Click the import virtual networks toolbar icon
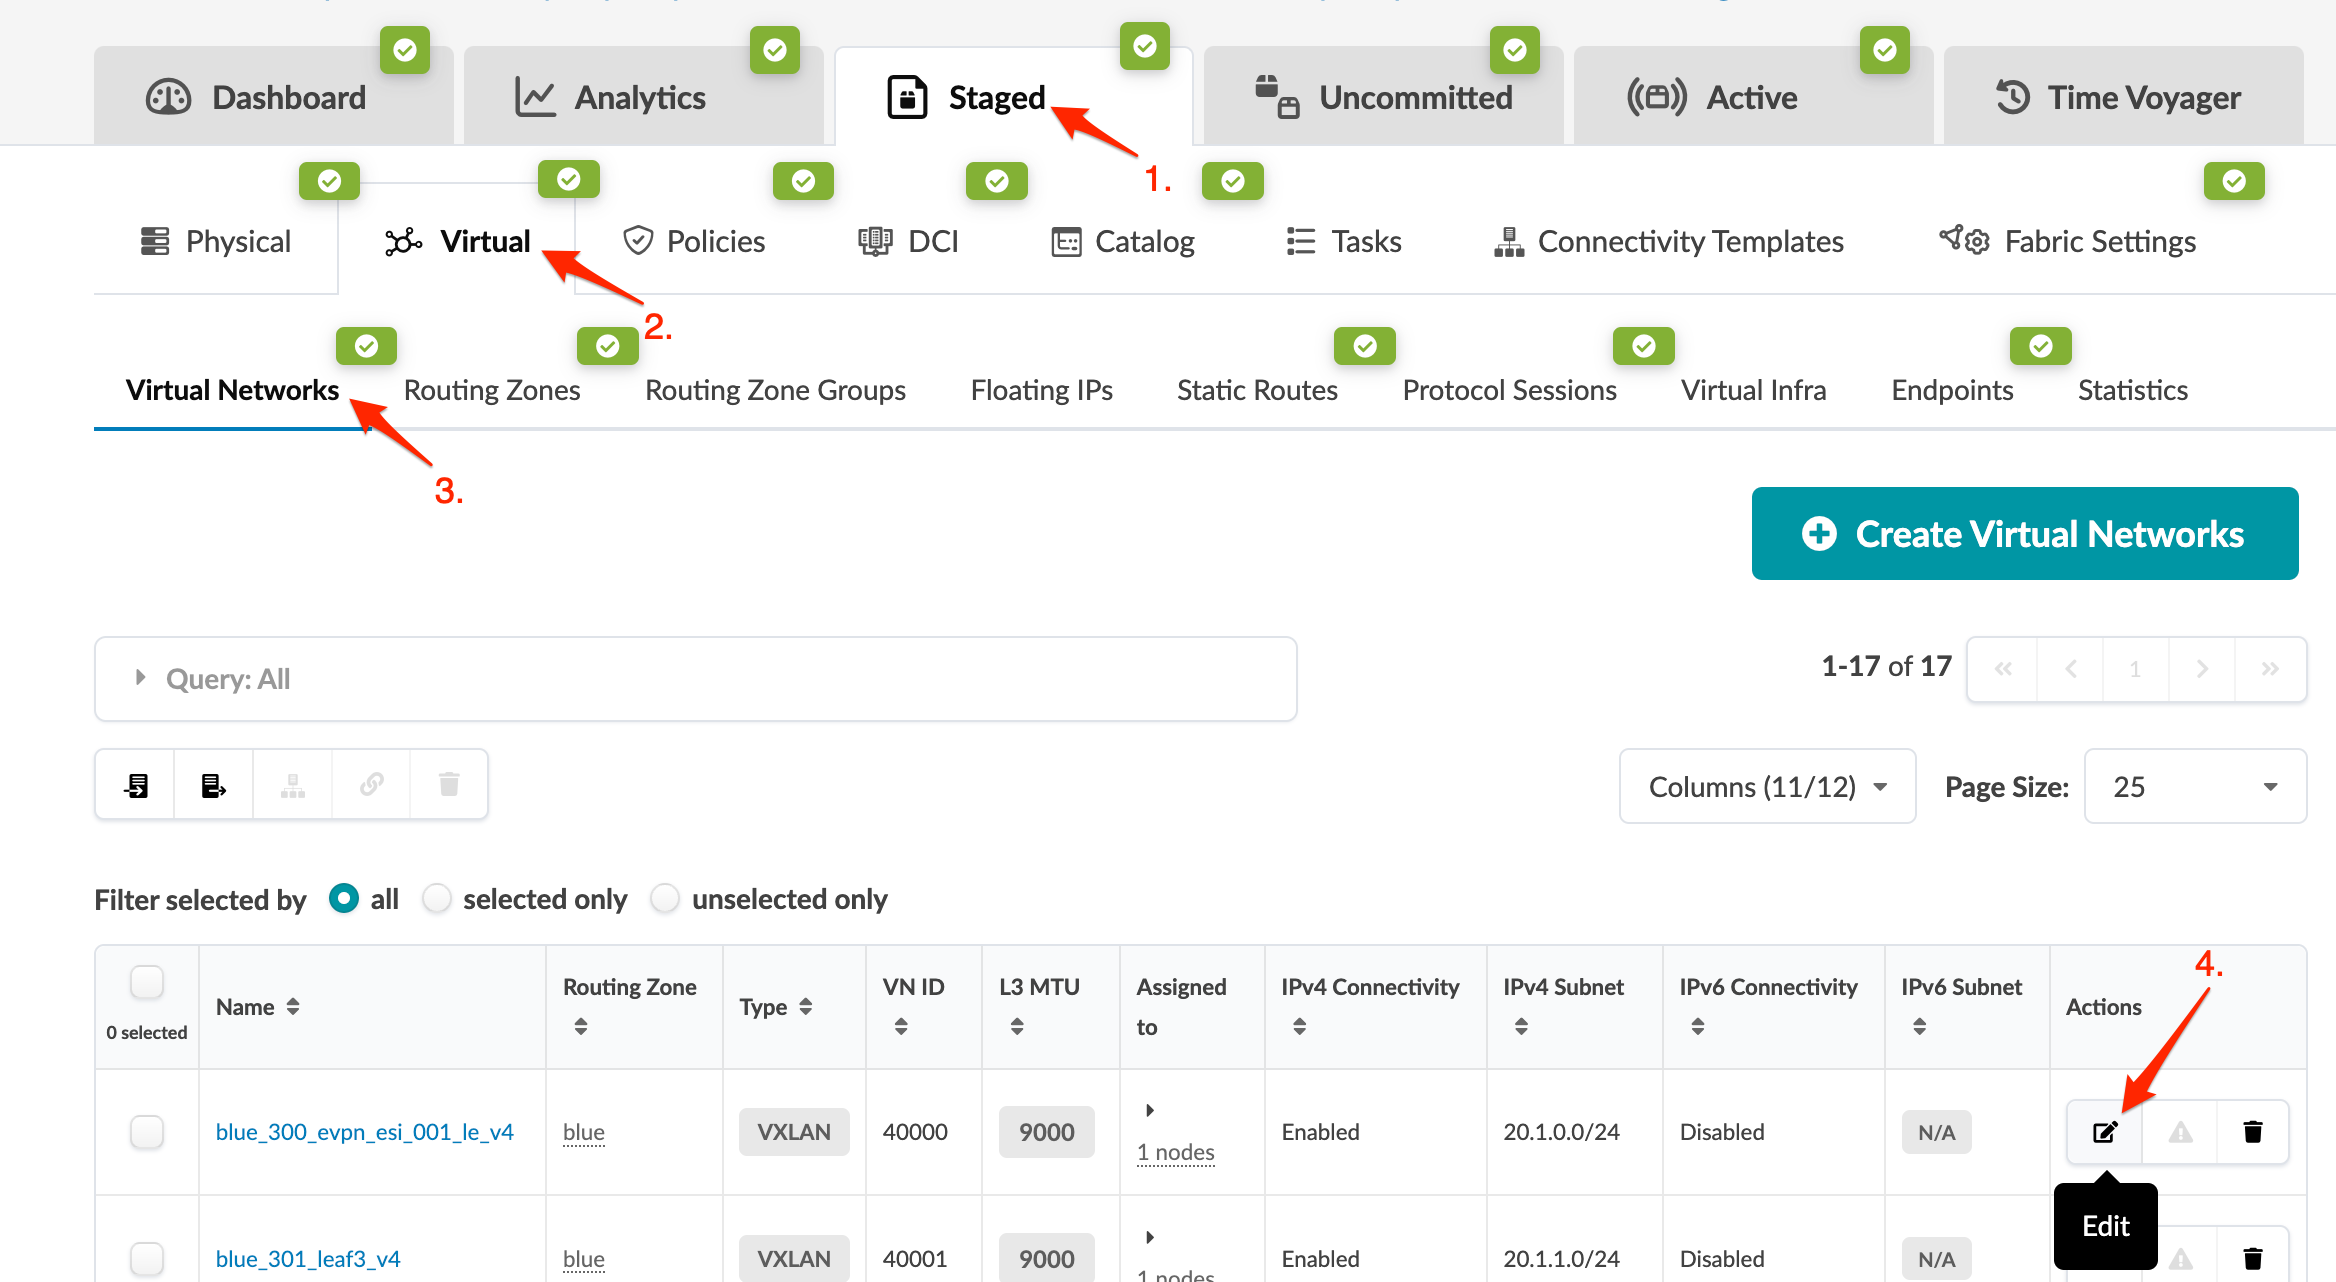The image size is (2336, 1282). [x=136, y=785]
